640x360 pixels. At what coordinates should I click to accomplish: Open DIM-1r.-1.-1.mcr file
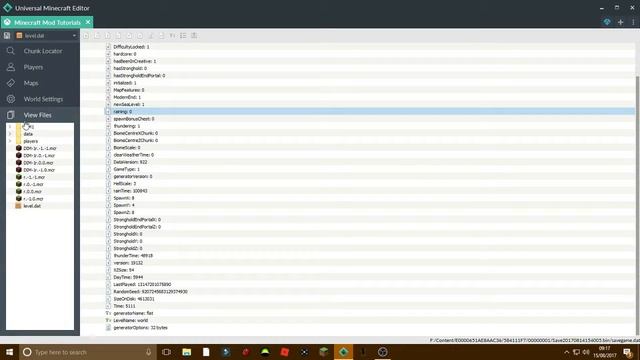coord(39,148)
